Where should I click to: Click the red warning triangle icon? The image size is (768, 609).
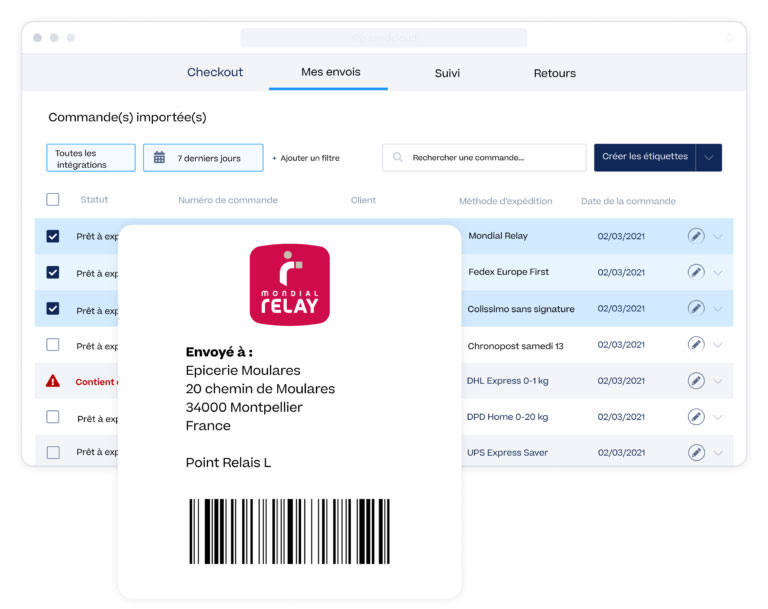click(53, 381)
